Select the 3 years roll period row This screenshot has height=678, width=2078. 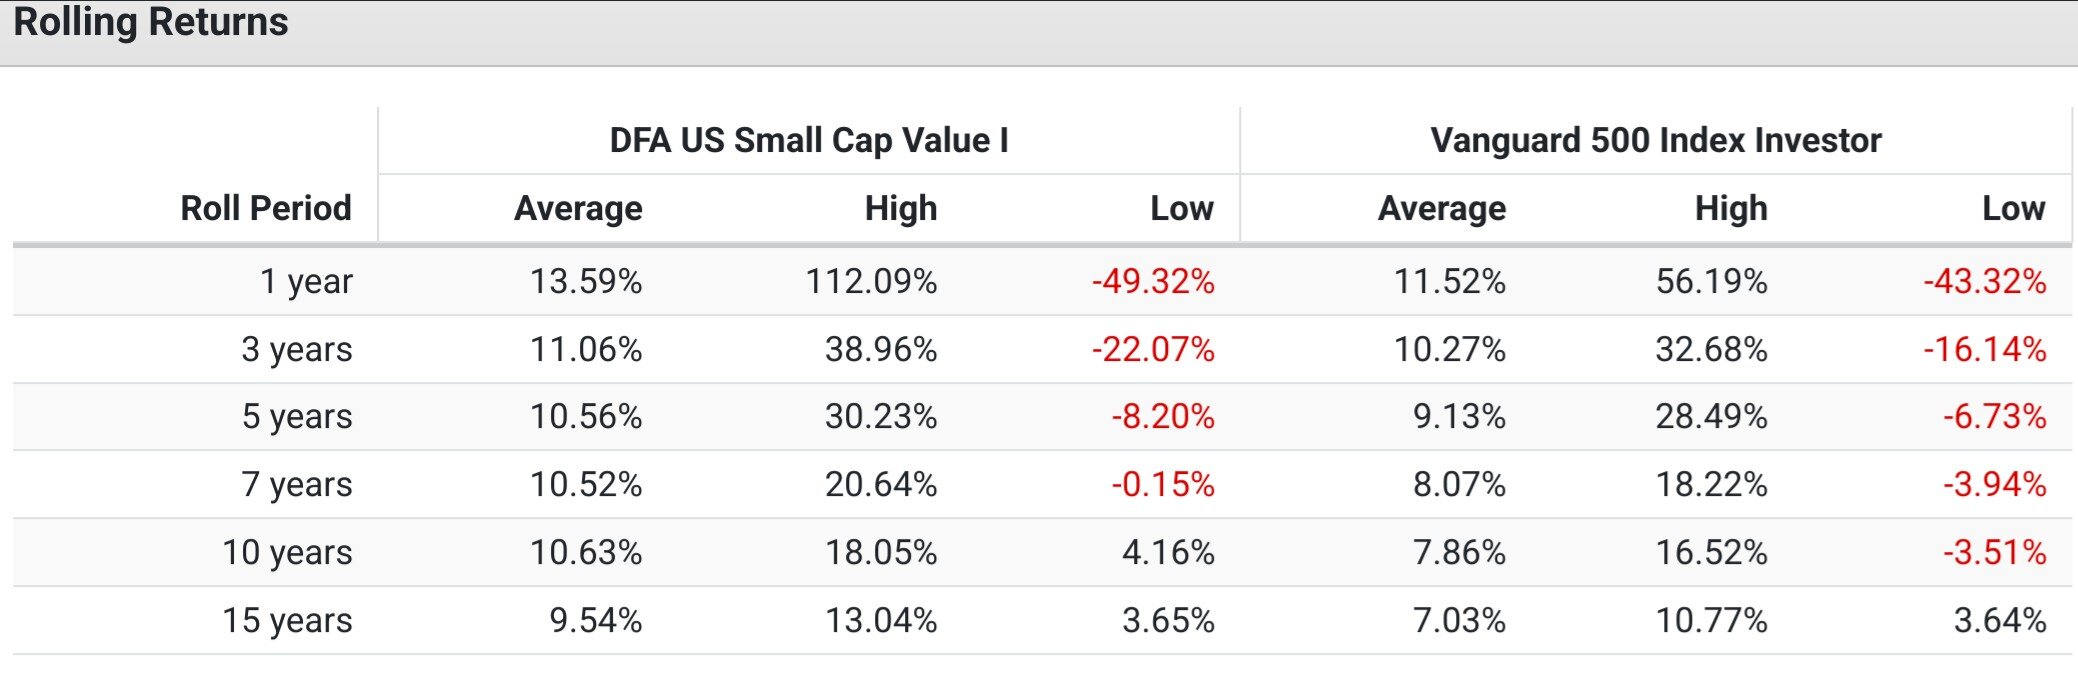click(297, 349)
